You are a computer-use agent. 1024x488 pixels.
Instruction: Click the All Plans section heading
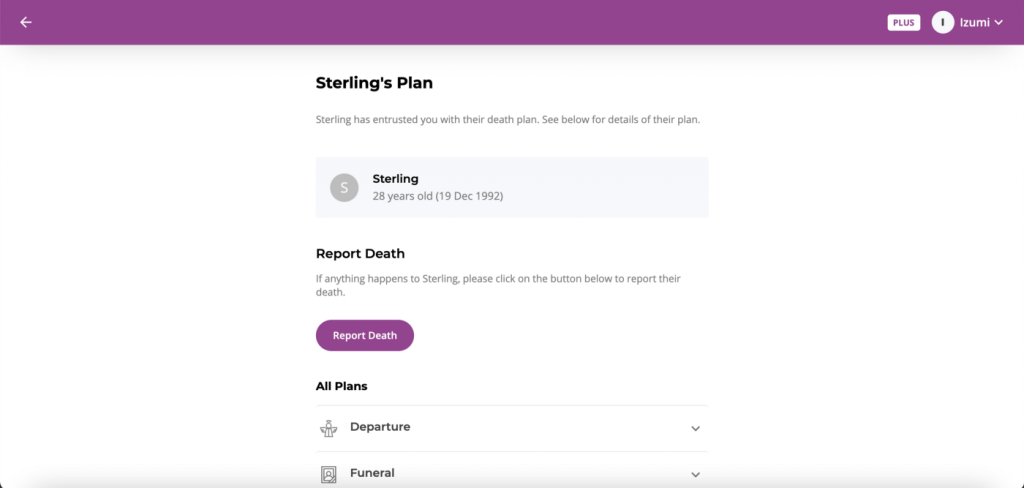coord(342,386)
